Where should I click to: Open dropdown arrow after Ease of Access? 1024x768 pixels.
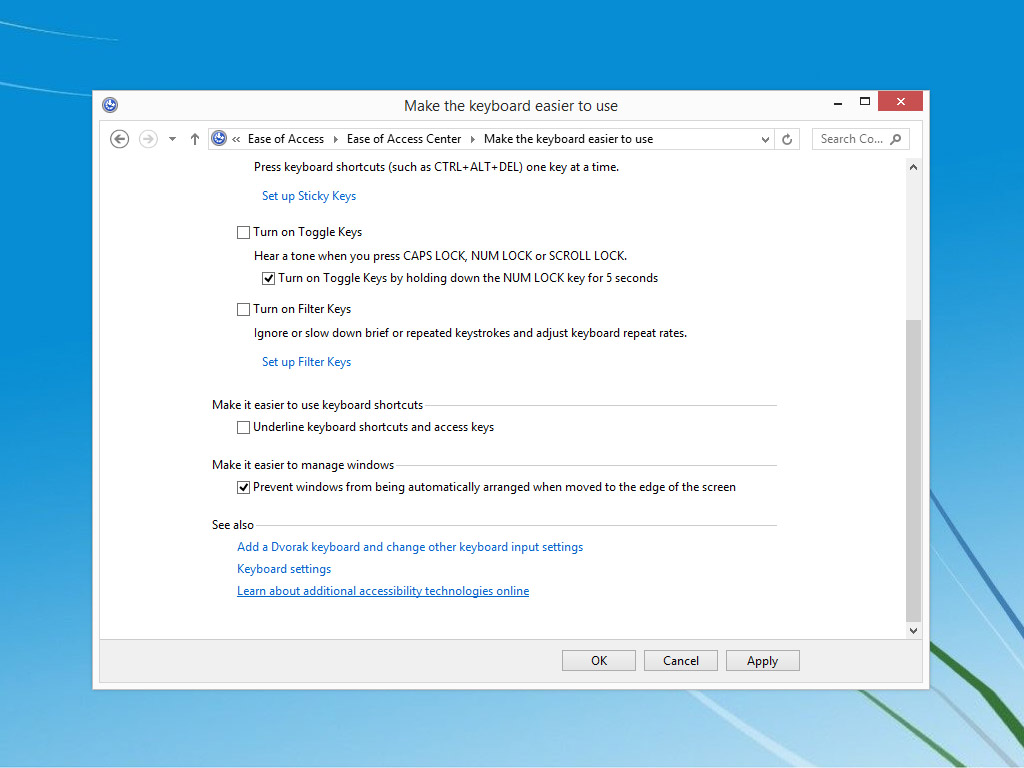click(336, 139)
